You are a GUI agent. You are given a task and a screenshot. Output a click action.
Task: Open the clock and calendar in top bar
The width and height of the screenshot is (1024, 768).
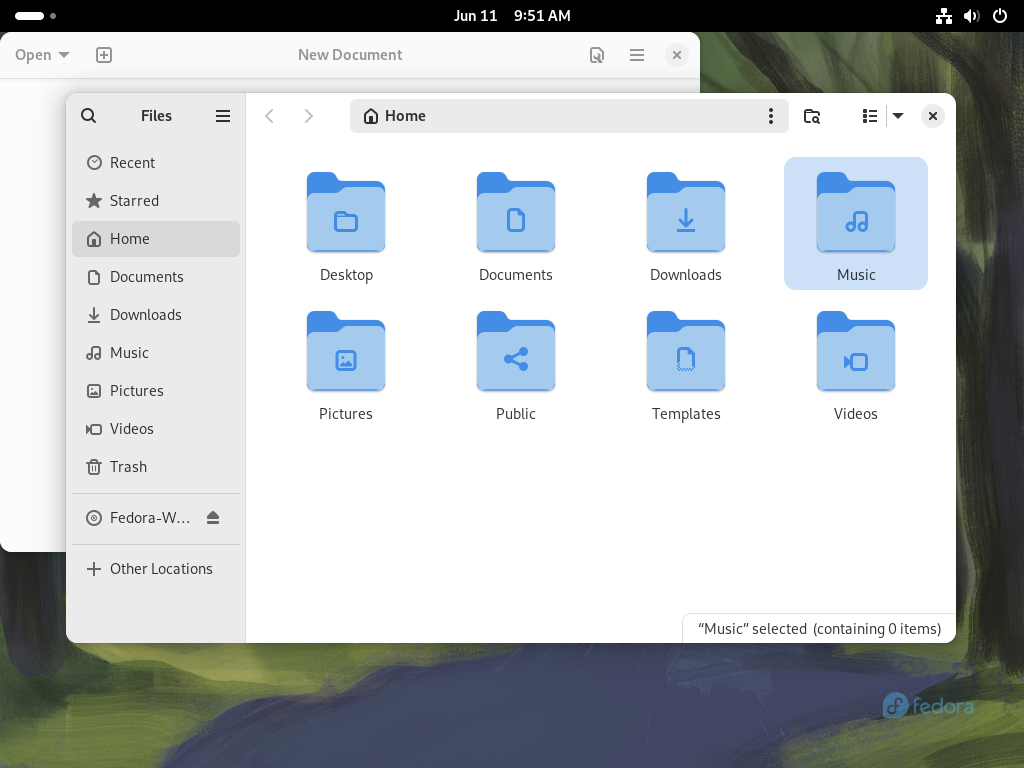coord(512,16)
